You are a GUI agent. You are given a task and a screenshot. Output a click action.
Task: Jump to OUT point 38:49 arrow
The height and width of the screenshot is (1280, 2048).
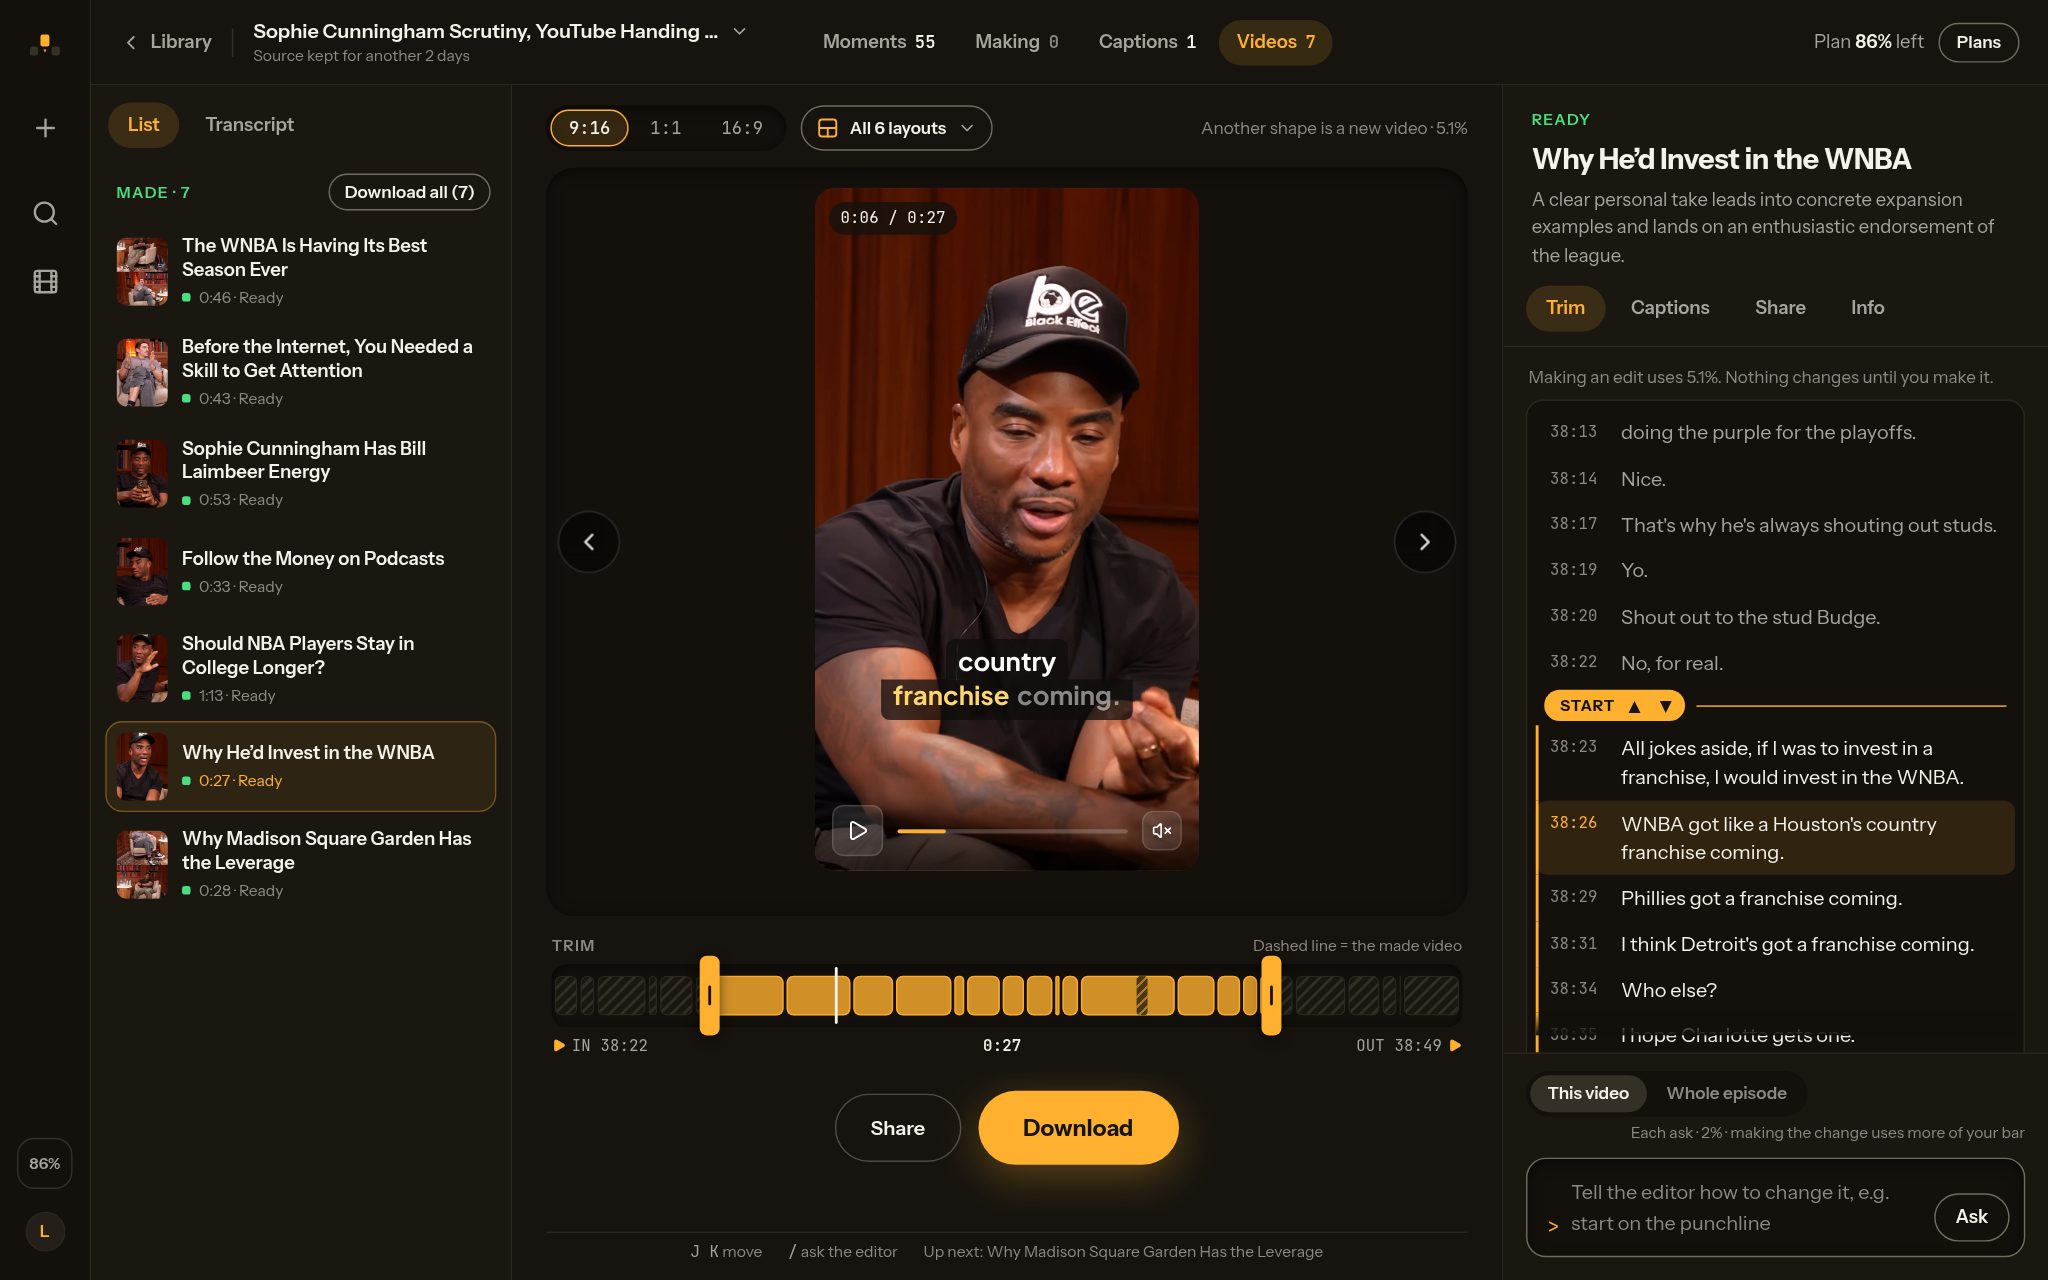tap(1455, 1045)
